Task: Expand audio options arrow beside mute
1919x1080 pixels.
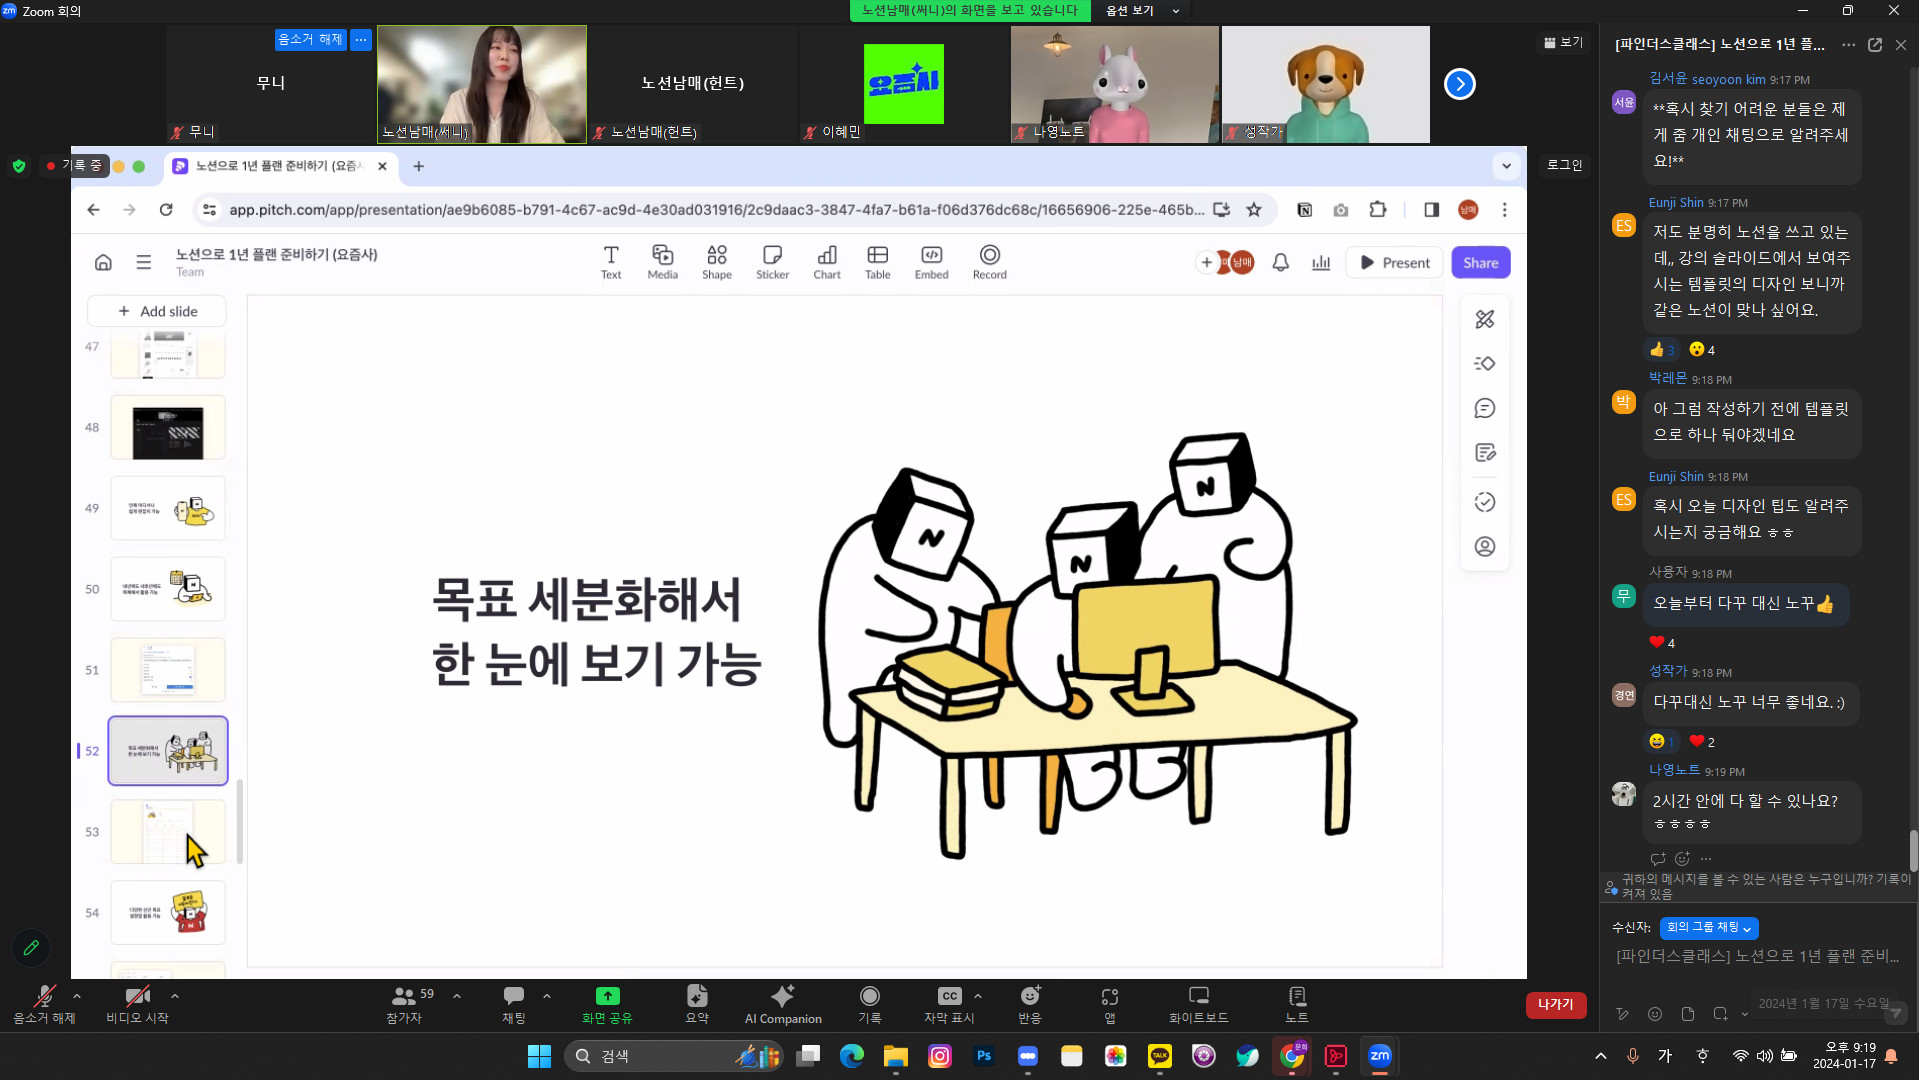Action: 77,996
